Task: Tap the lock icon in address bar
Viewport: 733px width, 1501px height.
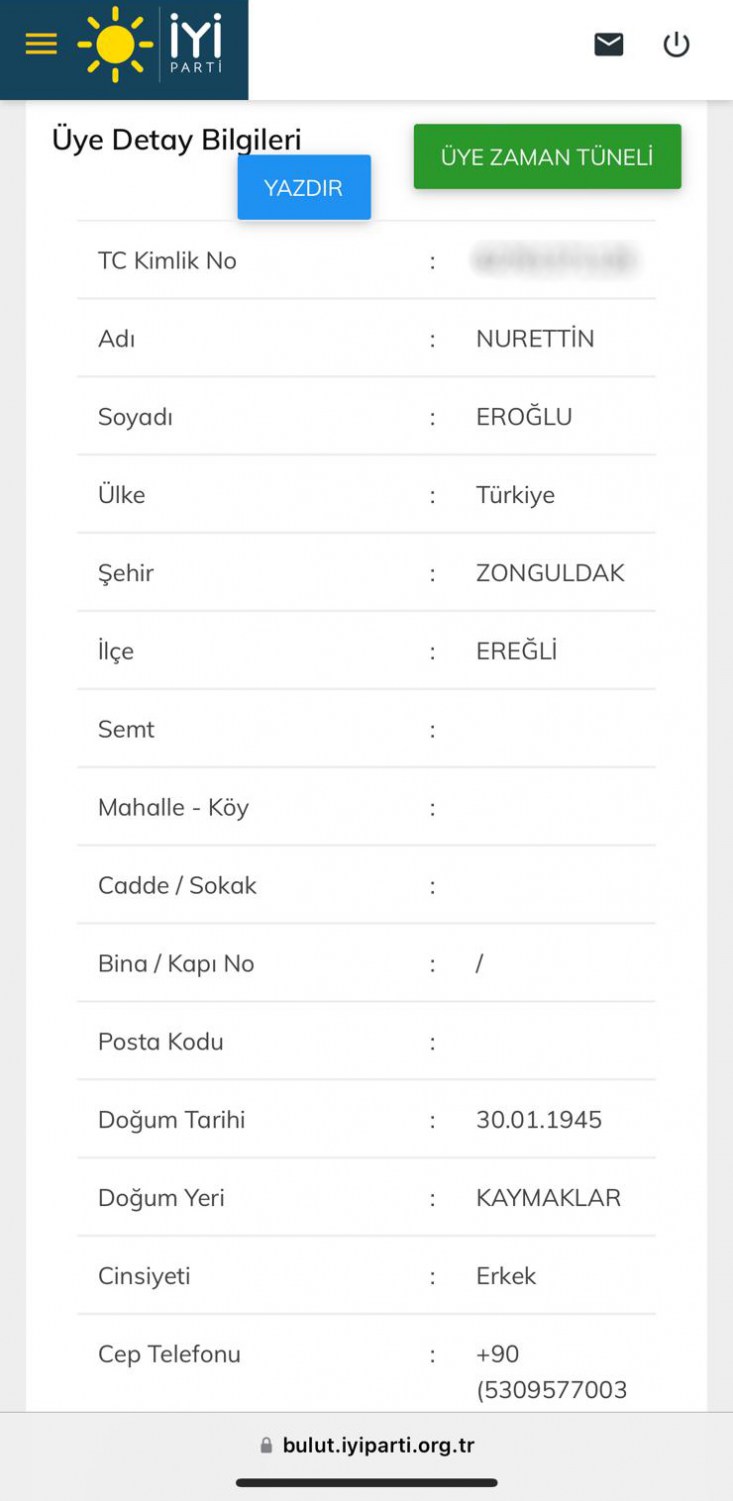Action: point(266,1445)
